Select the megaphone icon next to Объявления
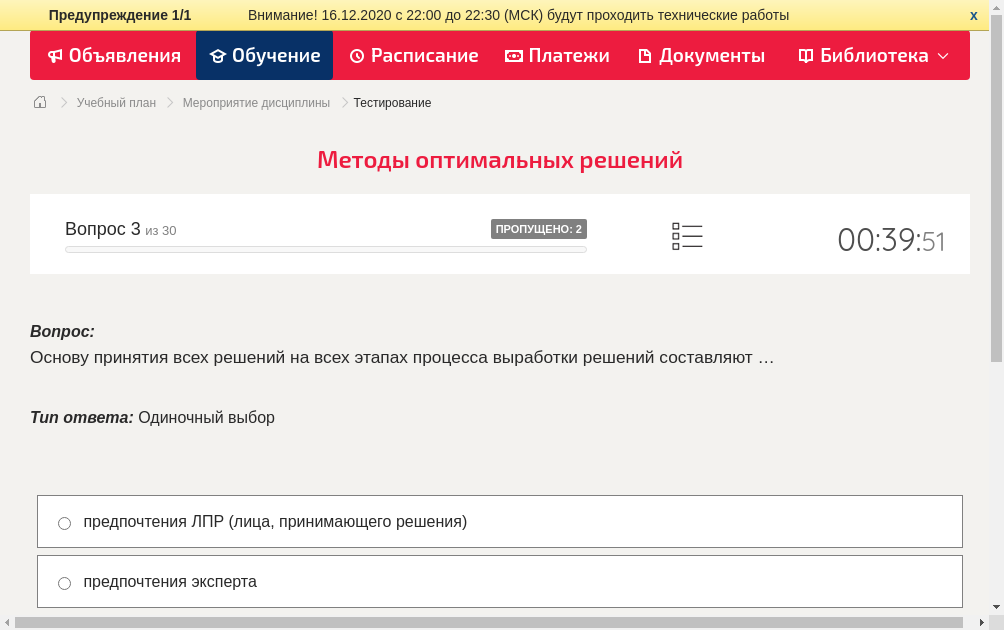The width and height of the screenshot is (1004, 630). pyautogui.click(x=57, y=56)
